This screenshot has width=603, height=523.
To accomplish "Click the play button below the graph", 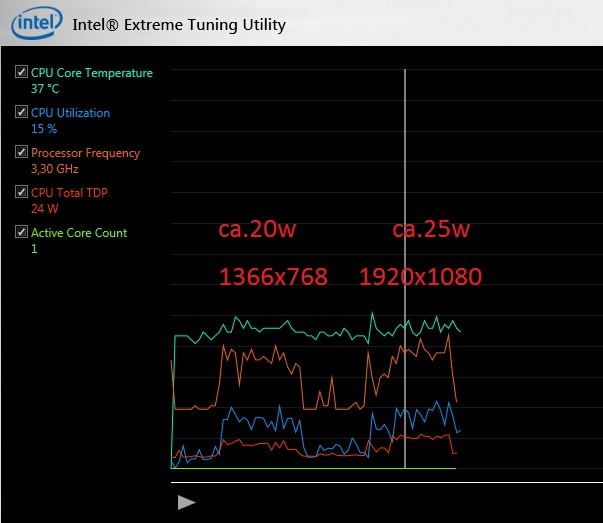I will (187, 503).
